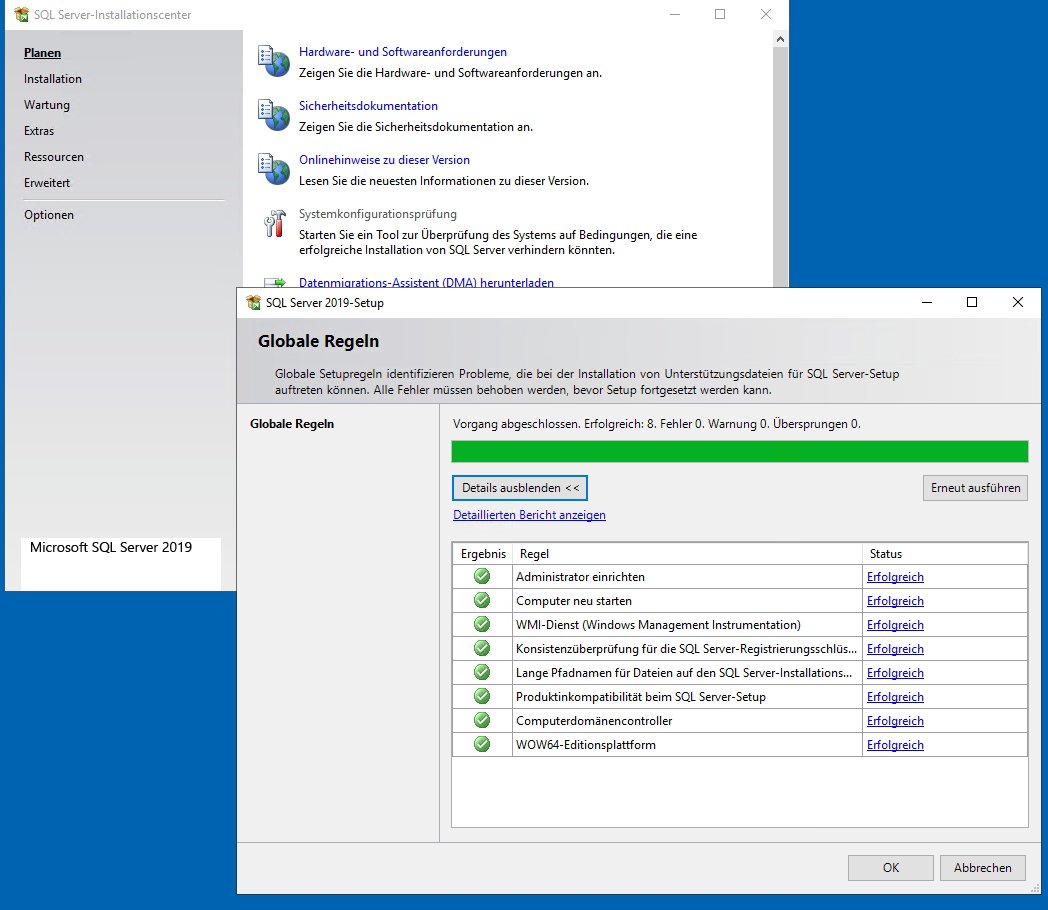Select Installation in the sidebar
Screen dimensions: 1048x910
pos(52,78)
